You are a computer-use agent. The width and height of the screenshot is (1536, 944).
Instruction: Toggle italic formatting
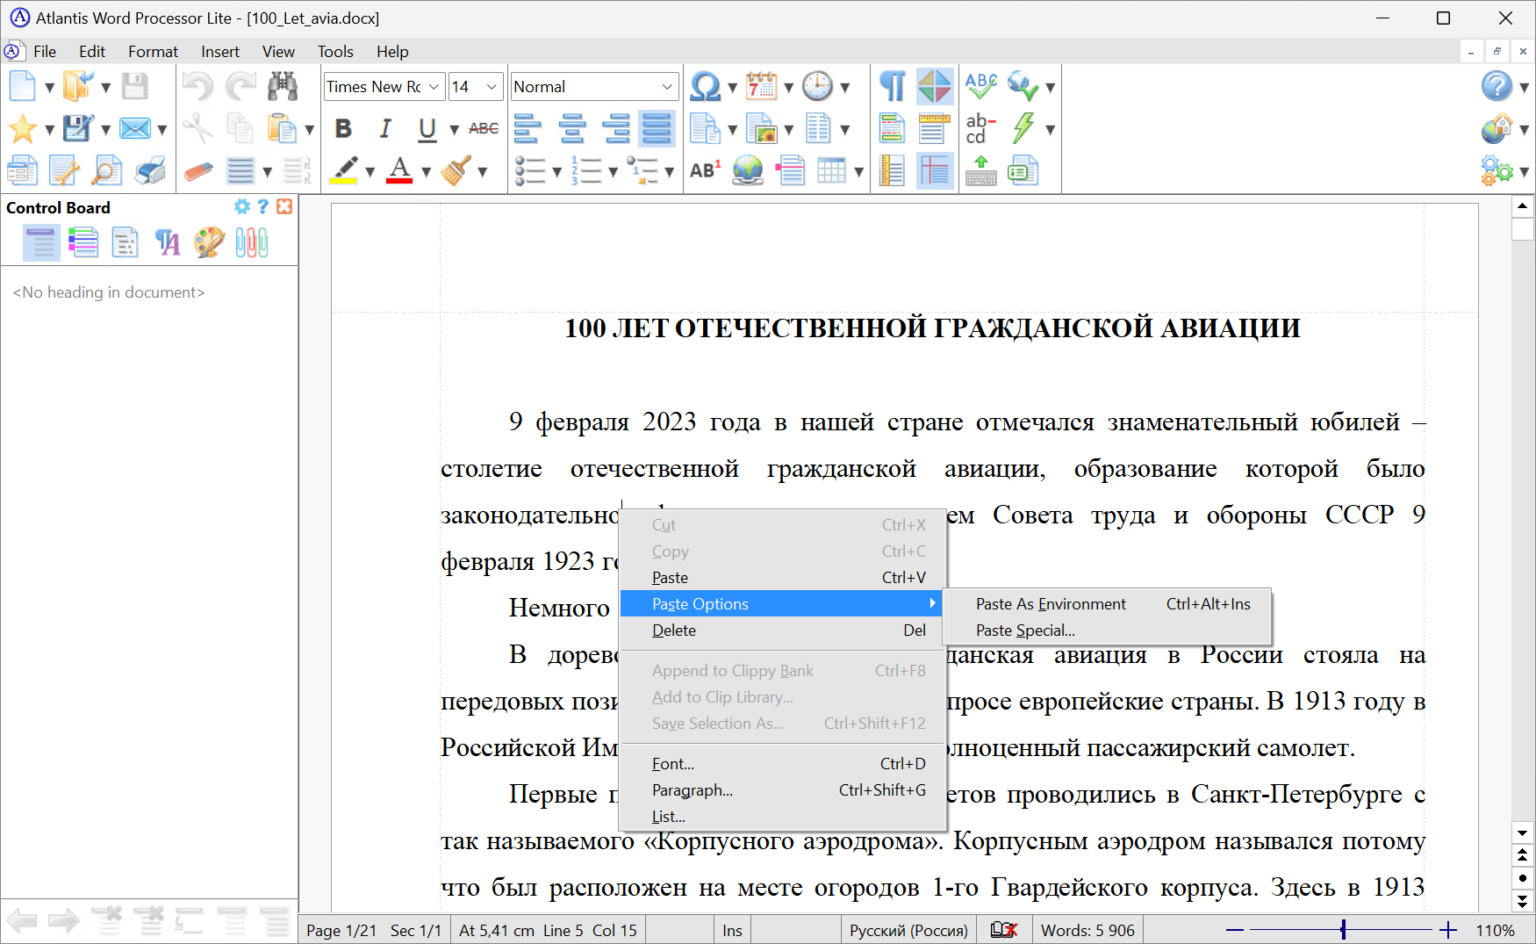point(385,128)
